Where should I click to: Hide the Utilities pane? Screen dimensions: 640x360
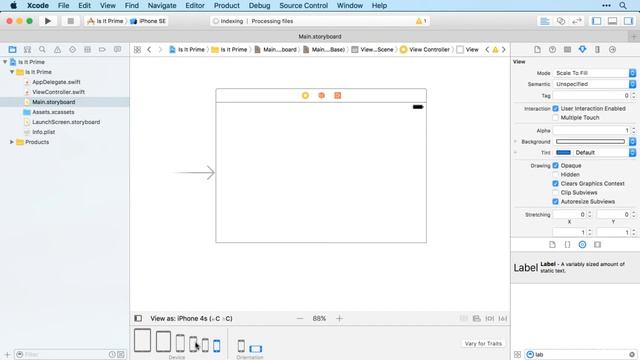pyautogui.click(x=628, y=21)
